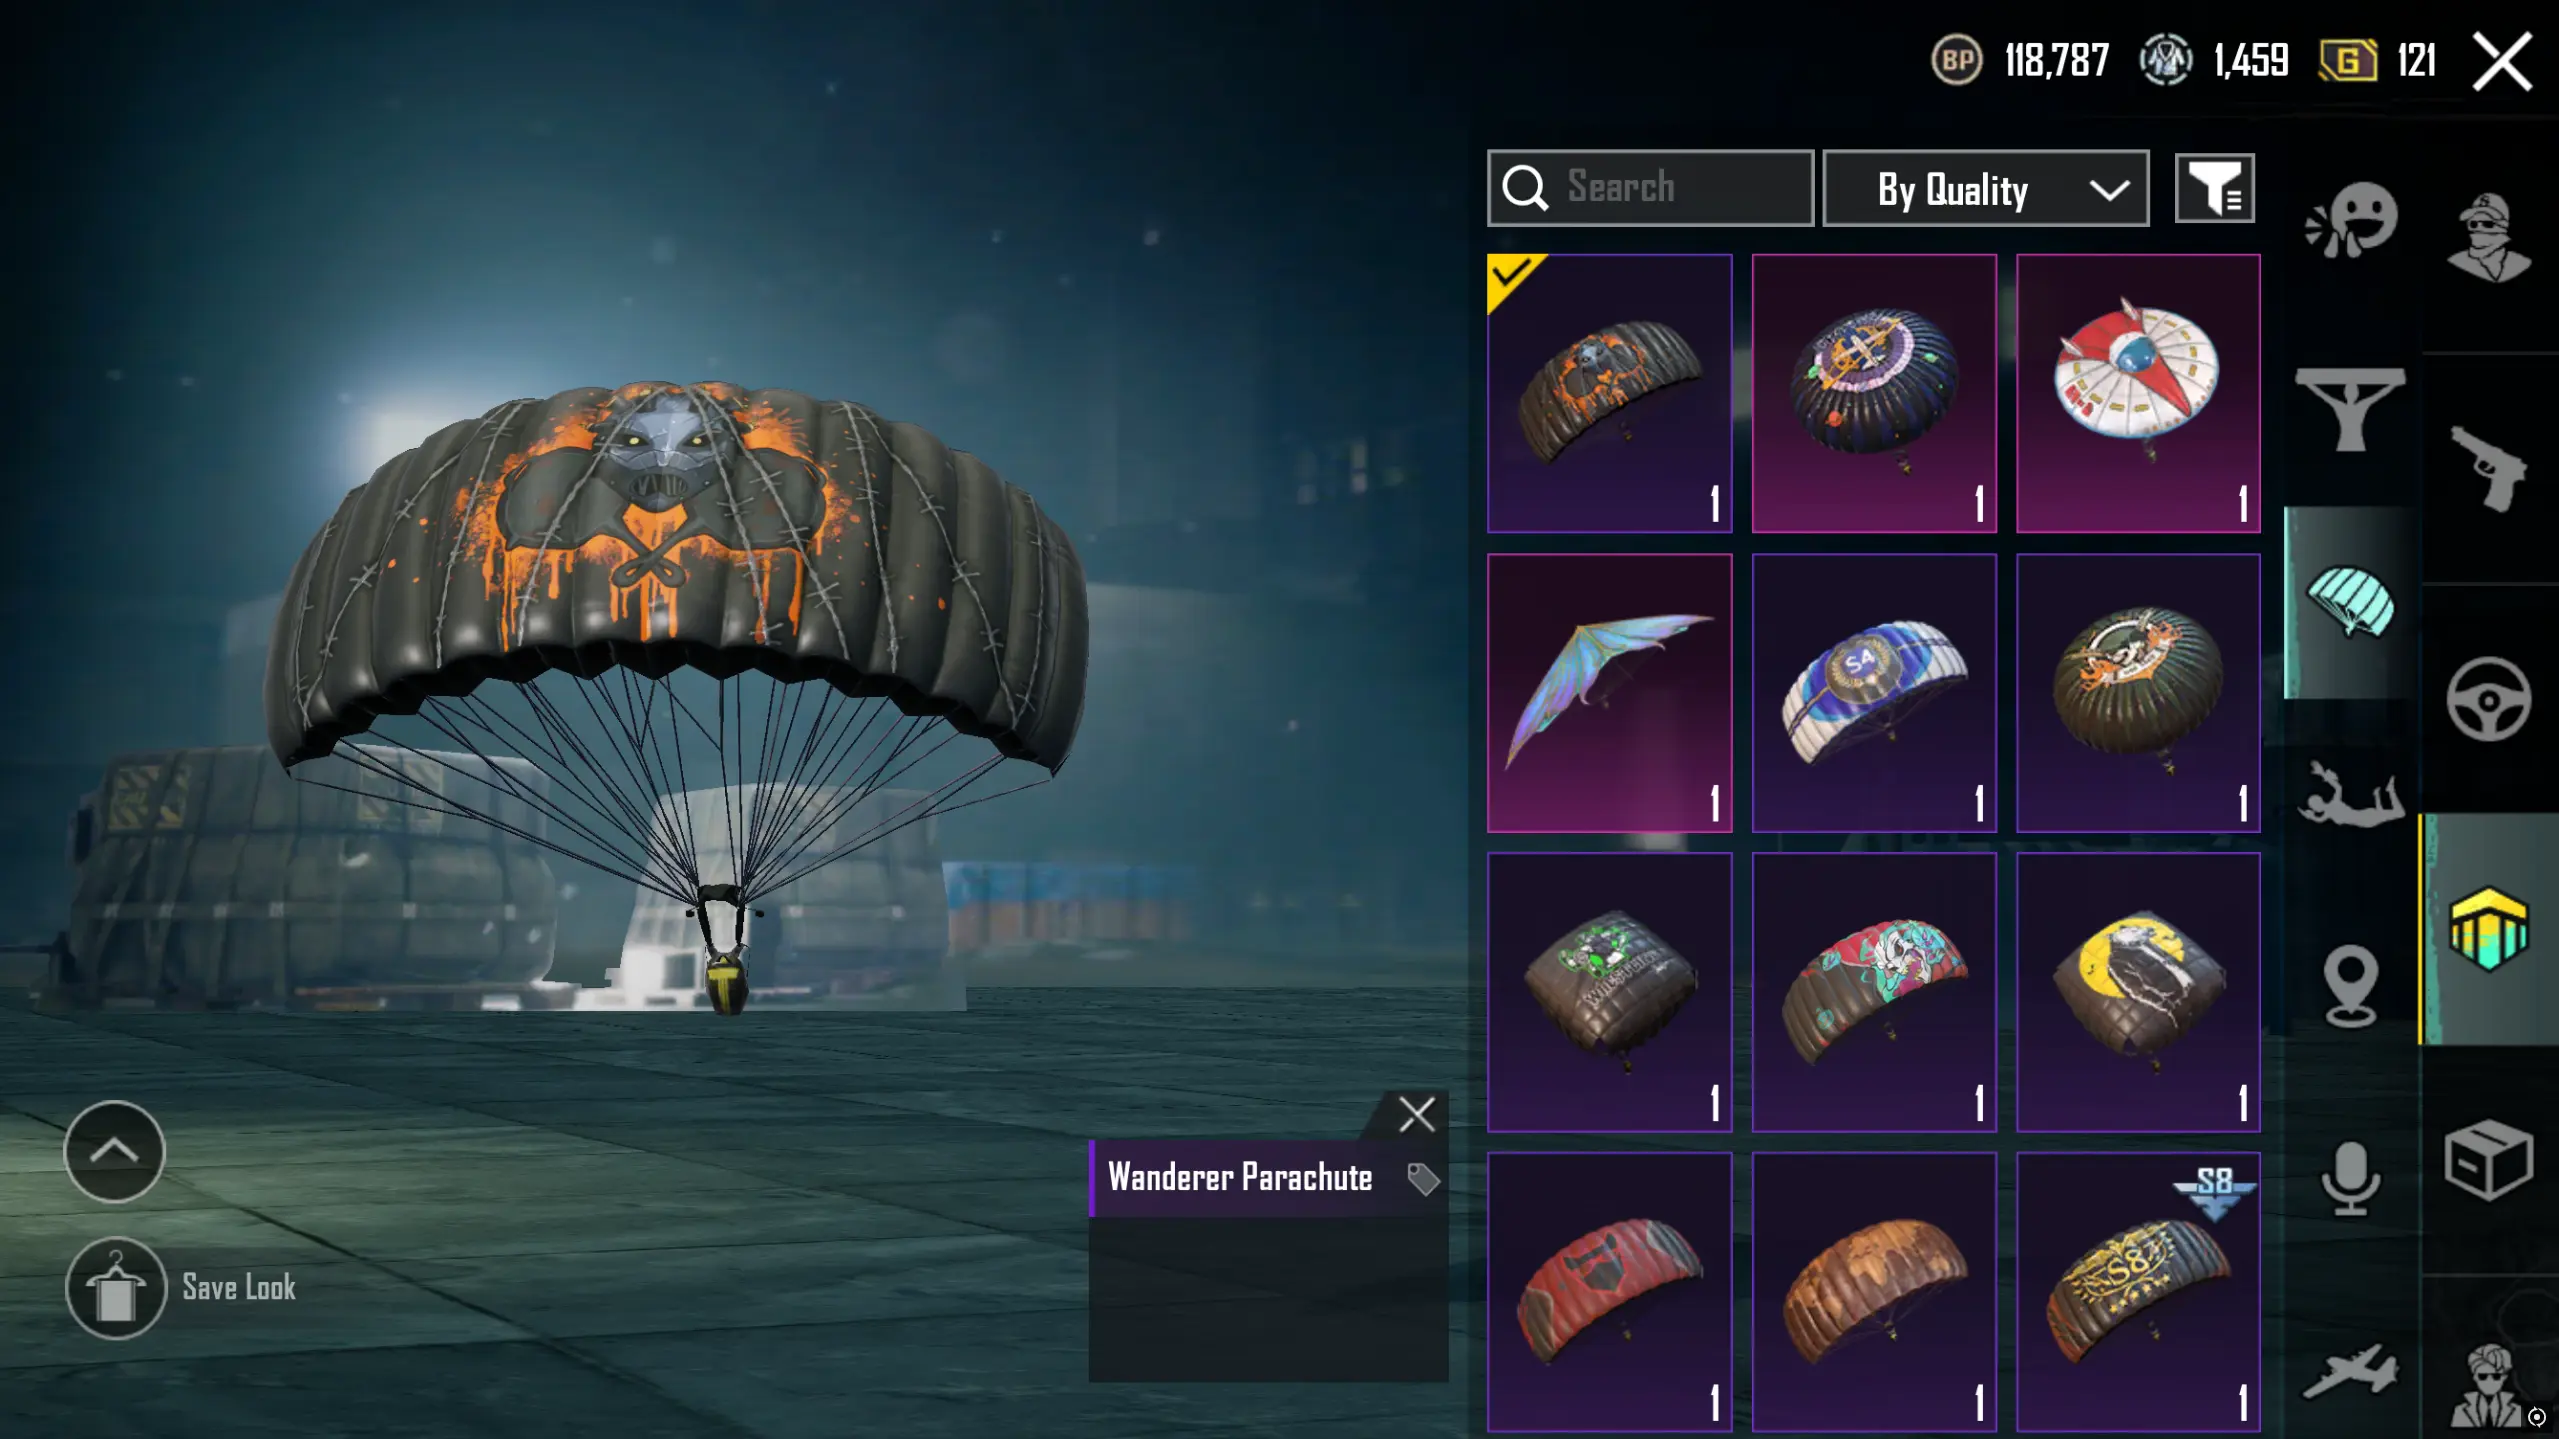Select the skydiving pose category icon
Screen dimensions: 2559x1439
(2350, 794)
